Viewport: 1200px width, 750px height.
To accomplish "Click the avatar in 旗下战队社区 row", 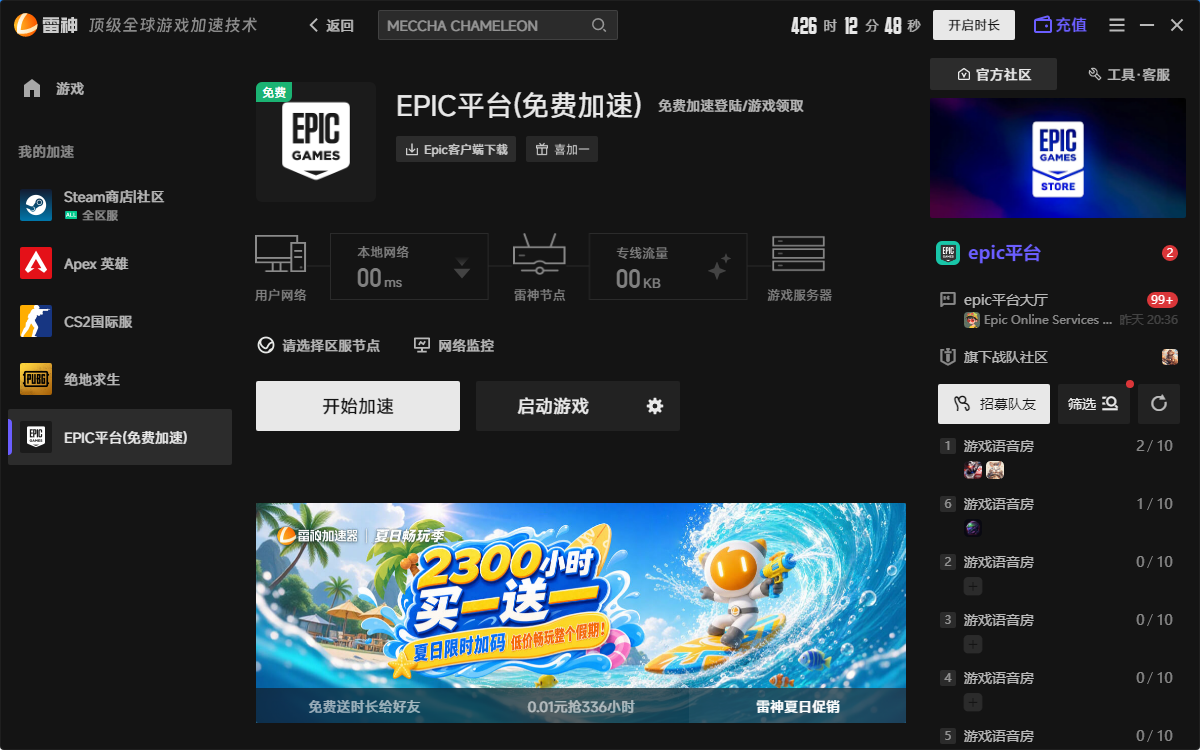I will tap(1170, 357).
